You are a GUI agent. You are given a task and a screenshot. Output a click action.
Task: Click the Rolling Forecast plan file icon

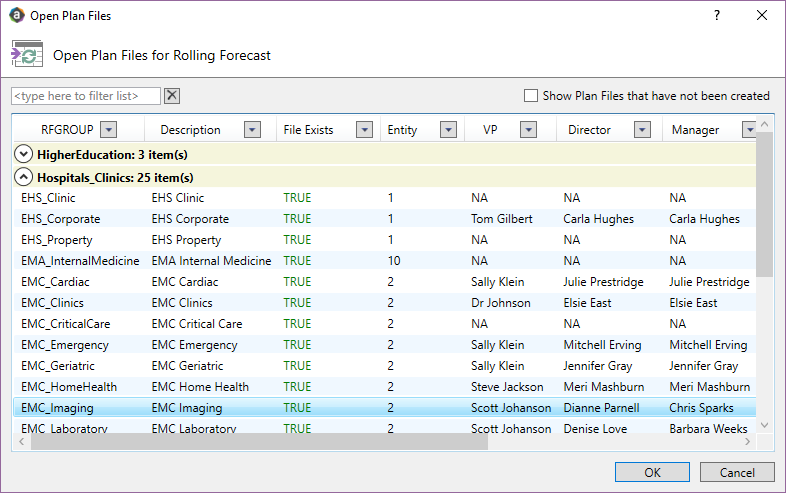click(x=27, y=54)
